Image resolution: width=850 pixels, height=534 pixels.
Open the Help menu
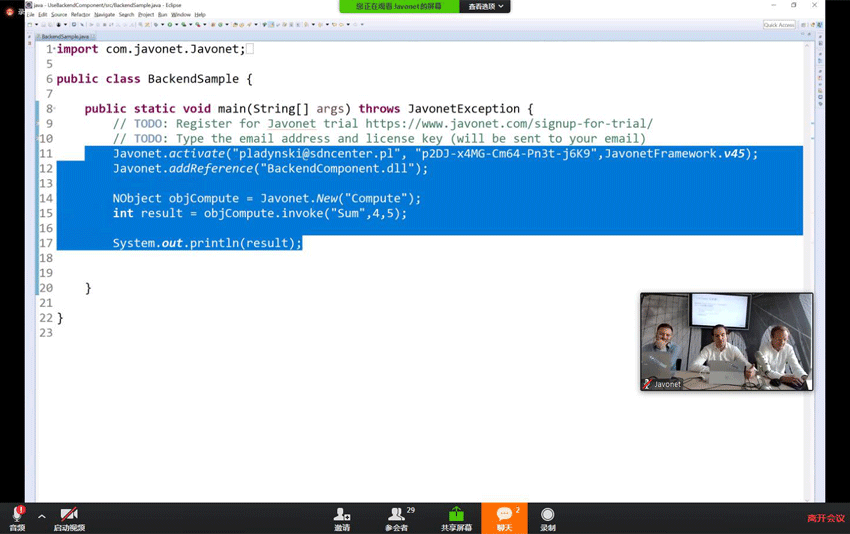point(200,15)
